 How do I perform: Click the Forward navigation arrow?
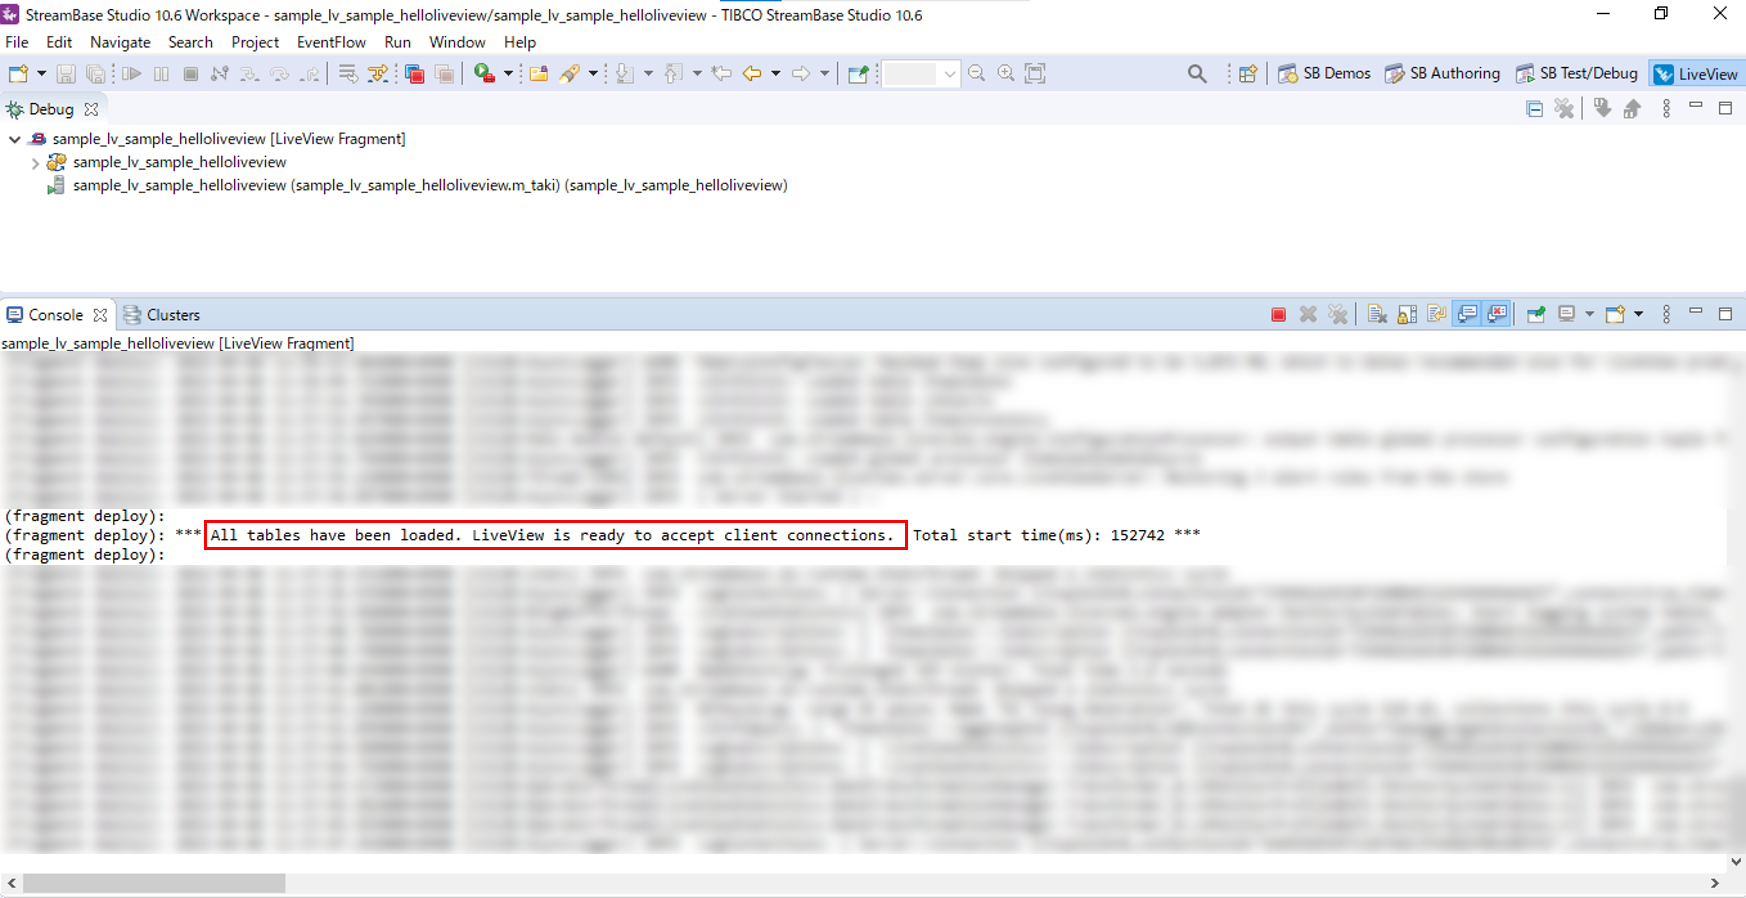(801, 74)
